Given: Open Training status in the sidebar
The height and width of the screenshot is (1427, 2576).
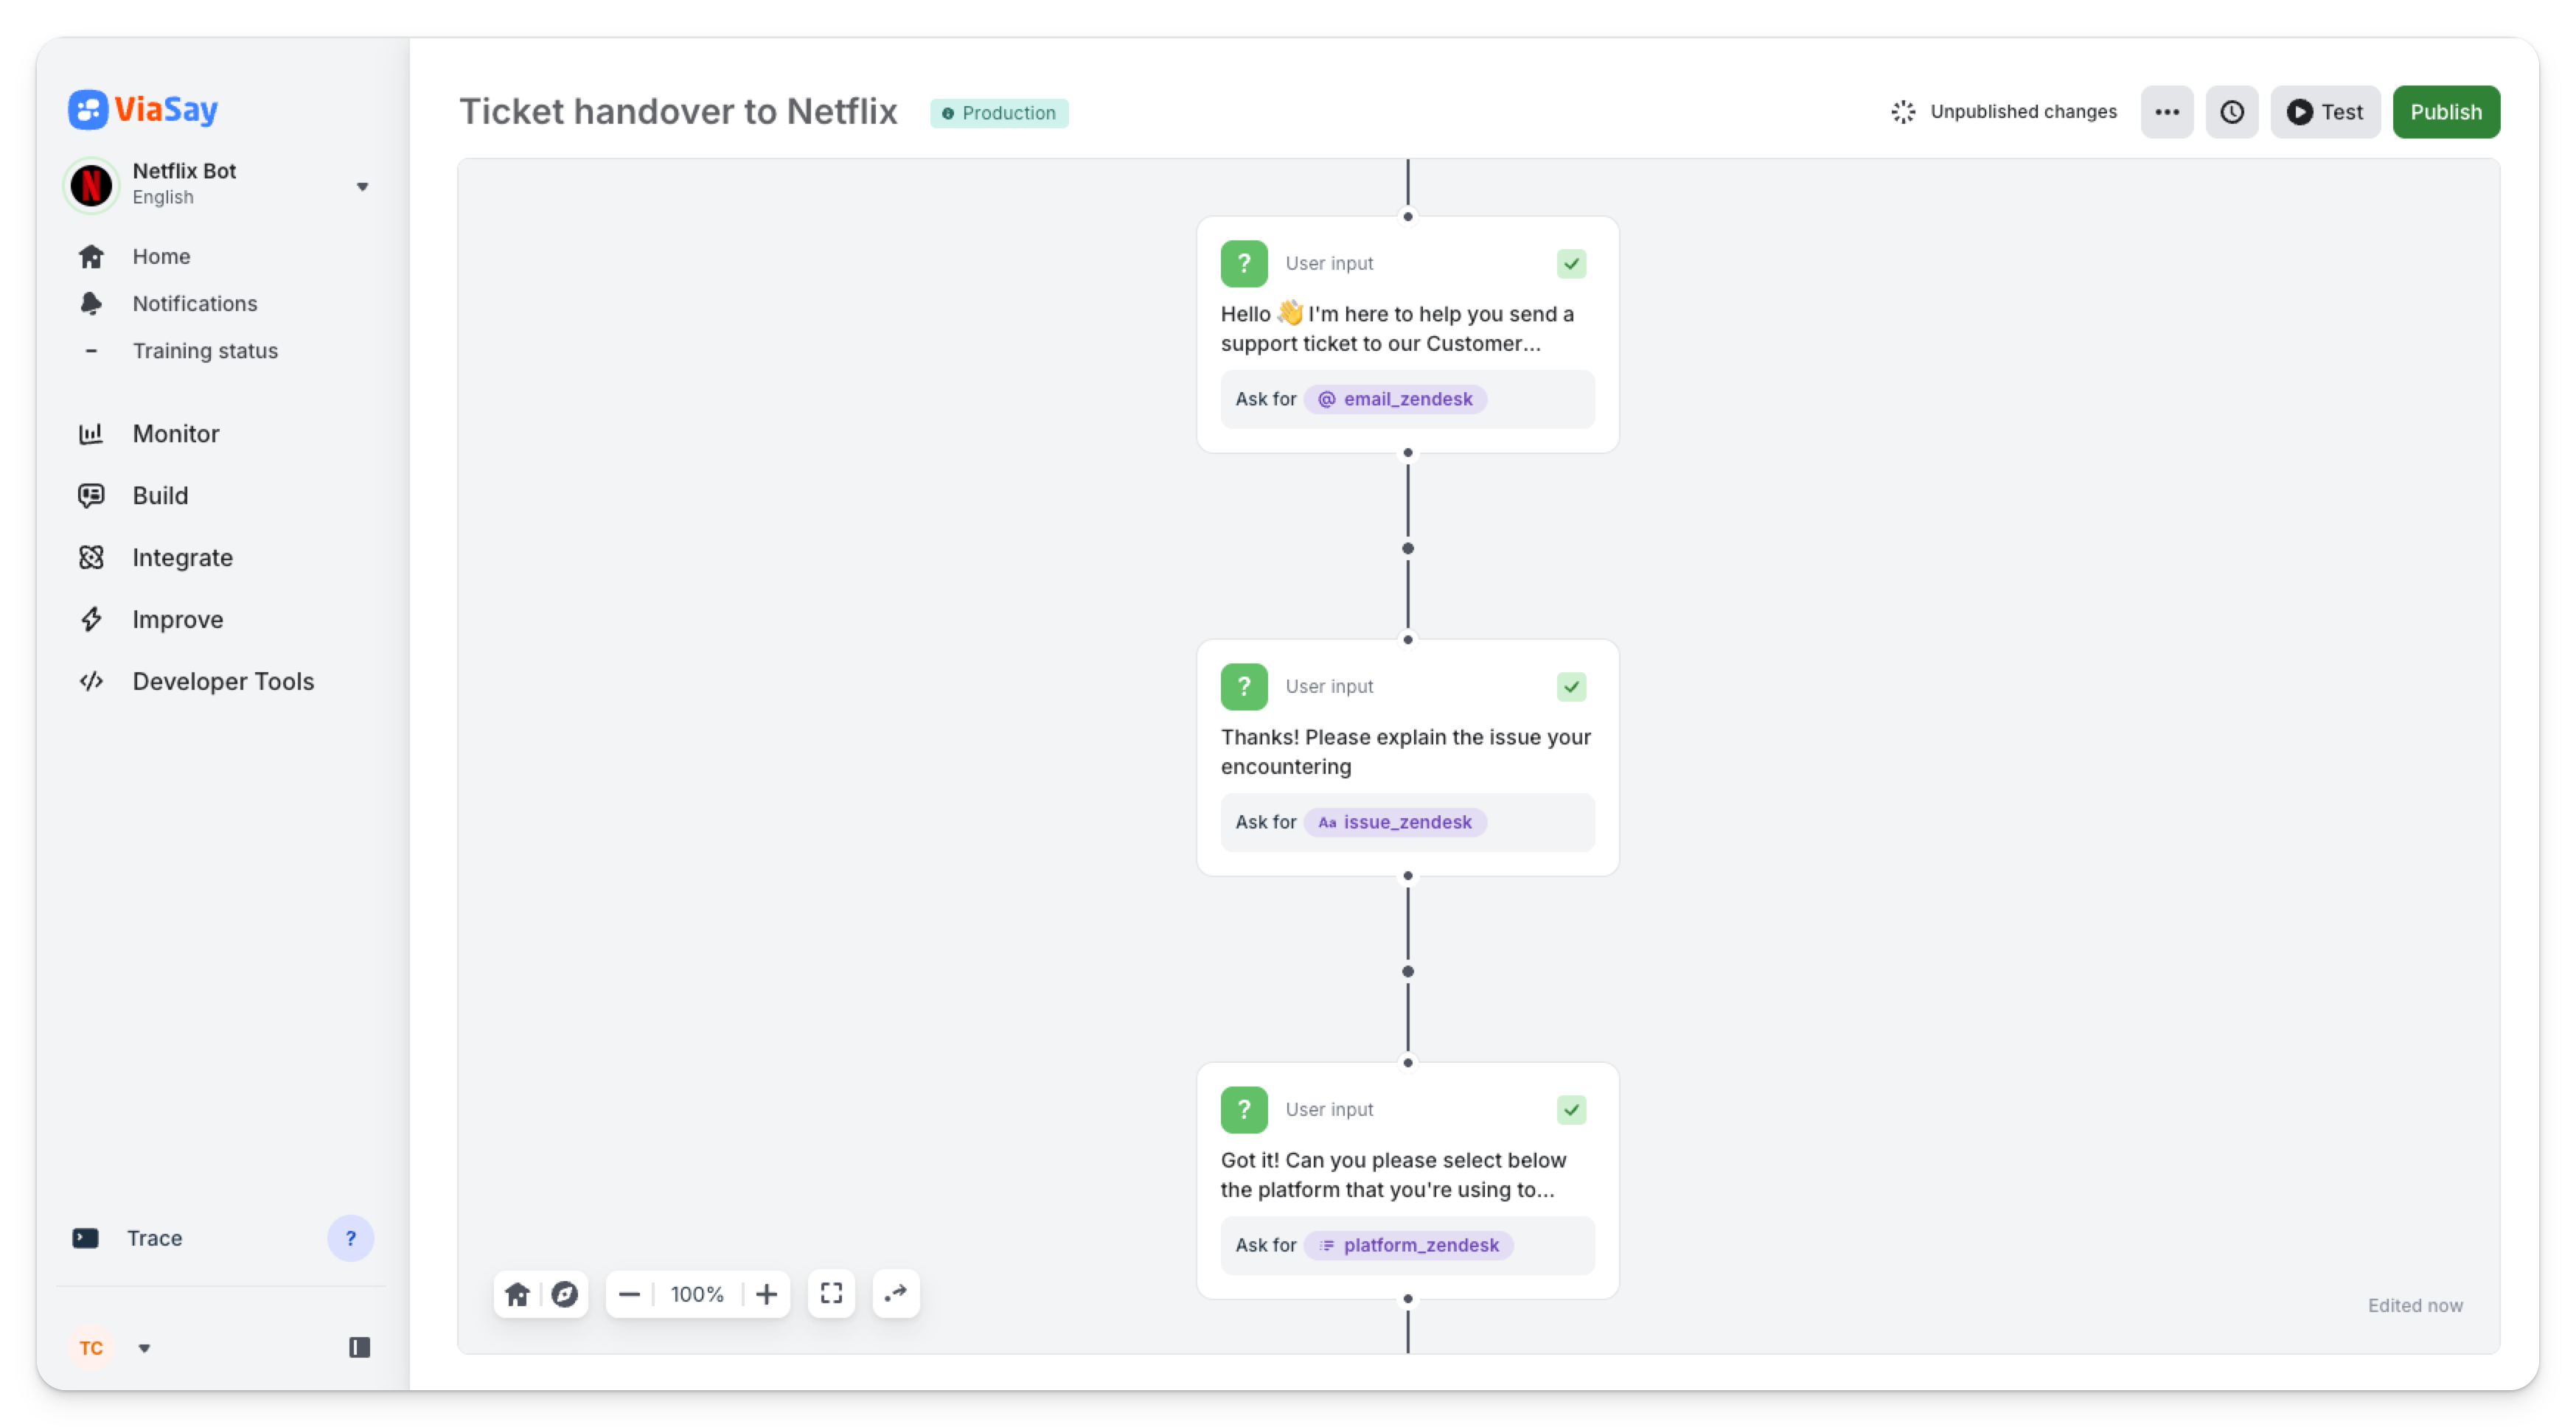Looking at the screenshot, I should click(x=205, y=350).
